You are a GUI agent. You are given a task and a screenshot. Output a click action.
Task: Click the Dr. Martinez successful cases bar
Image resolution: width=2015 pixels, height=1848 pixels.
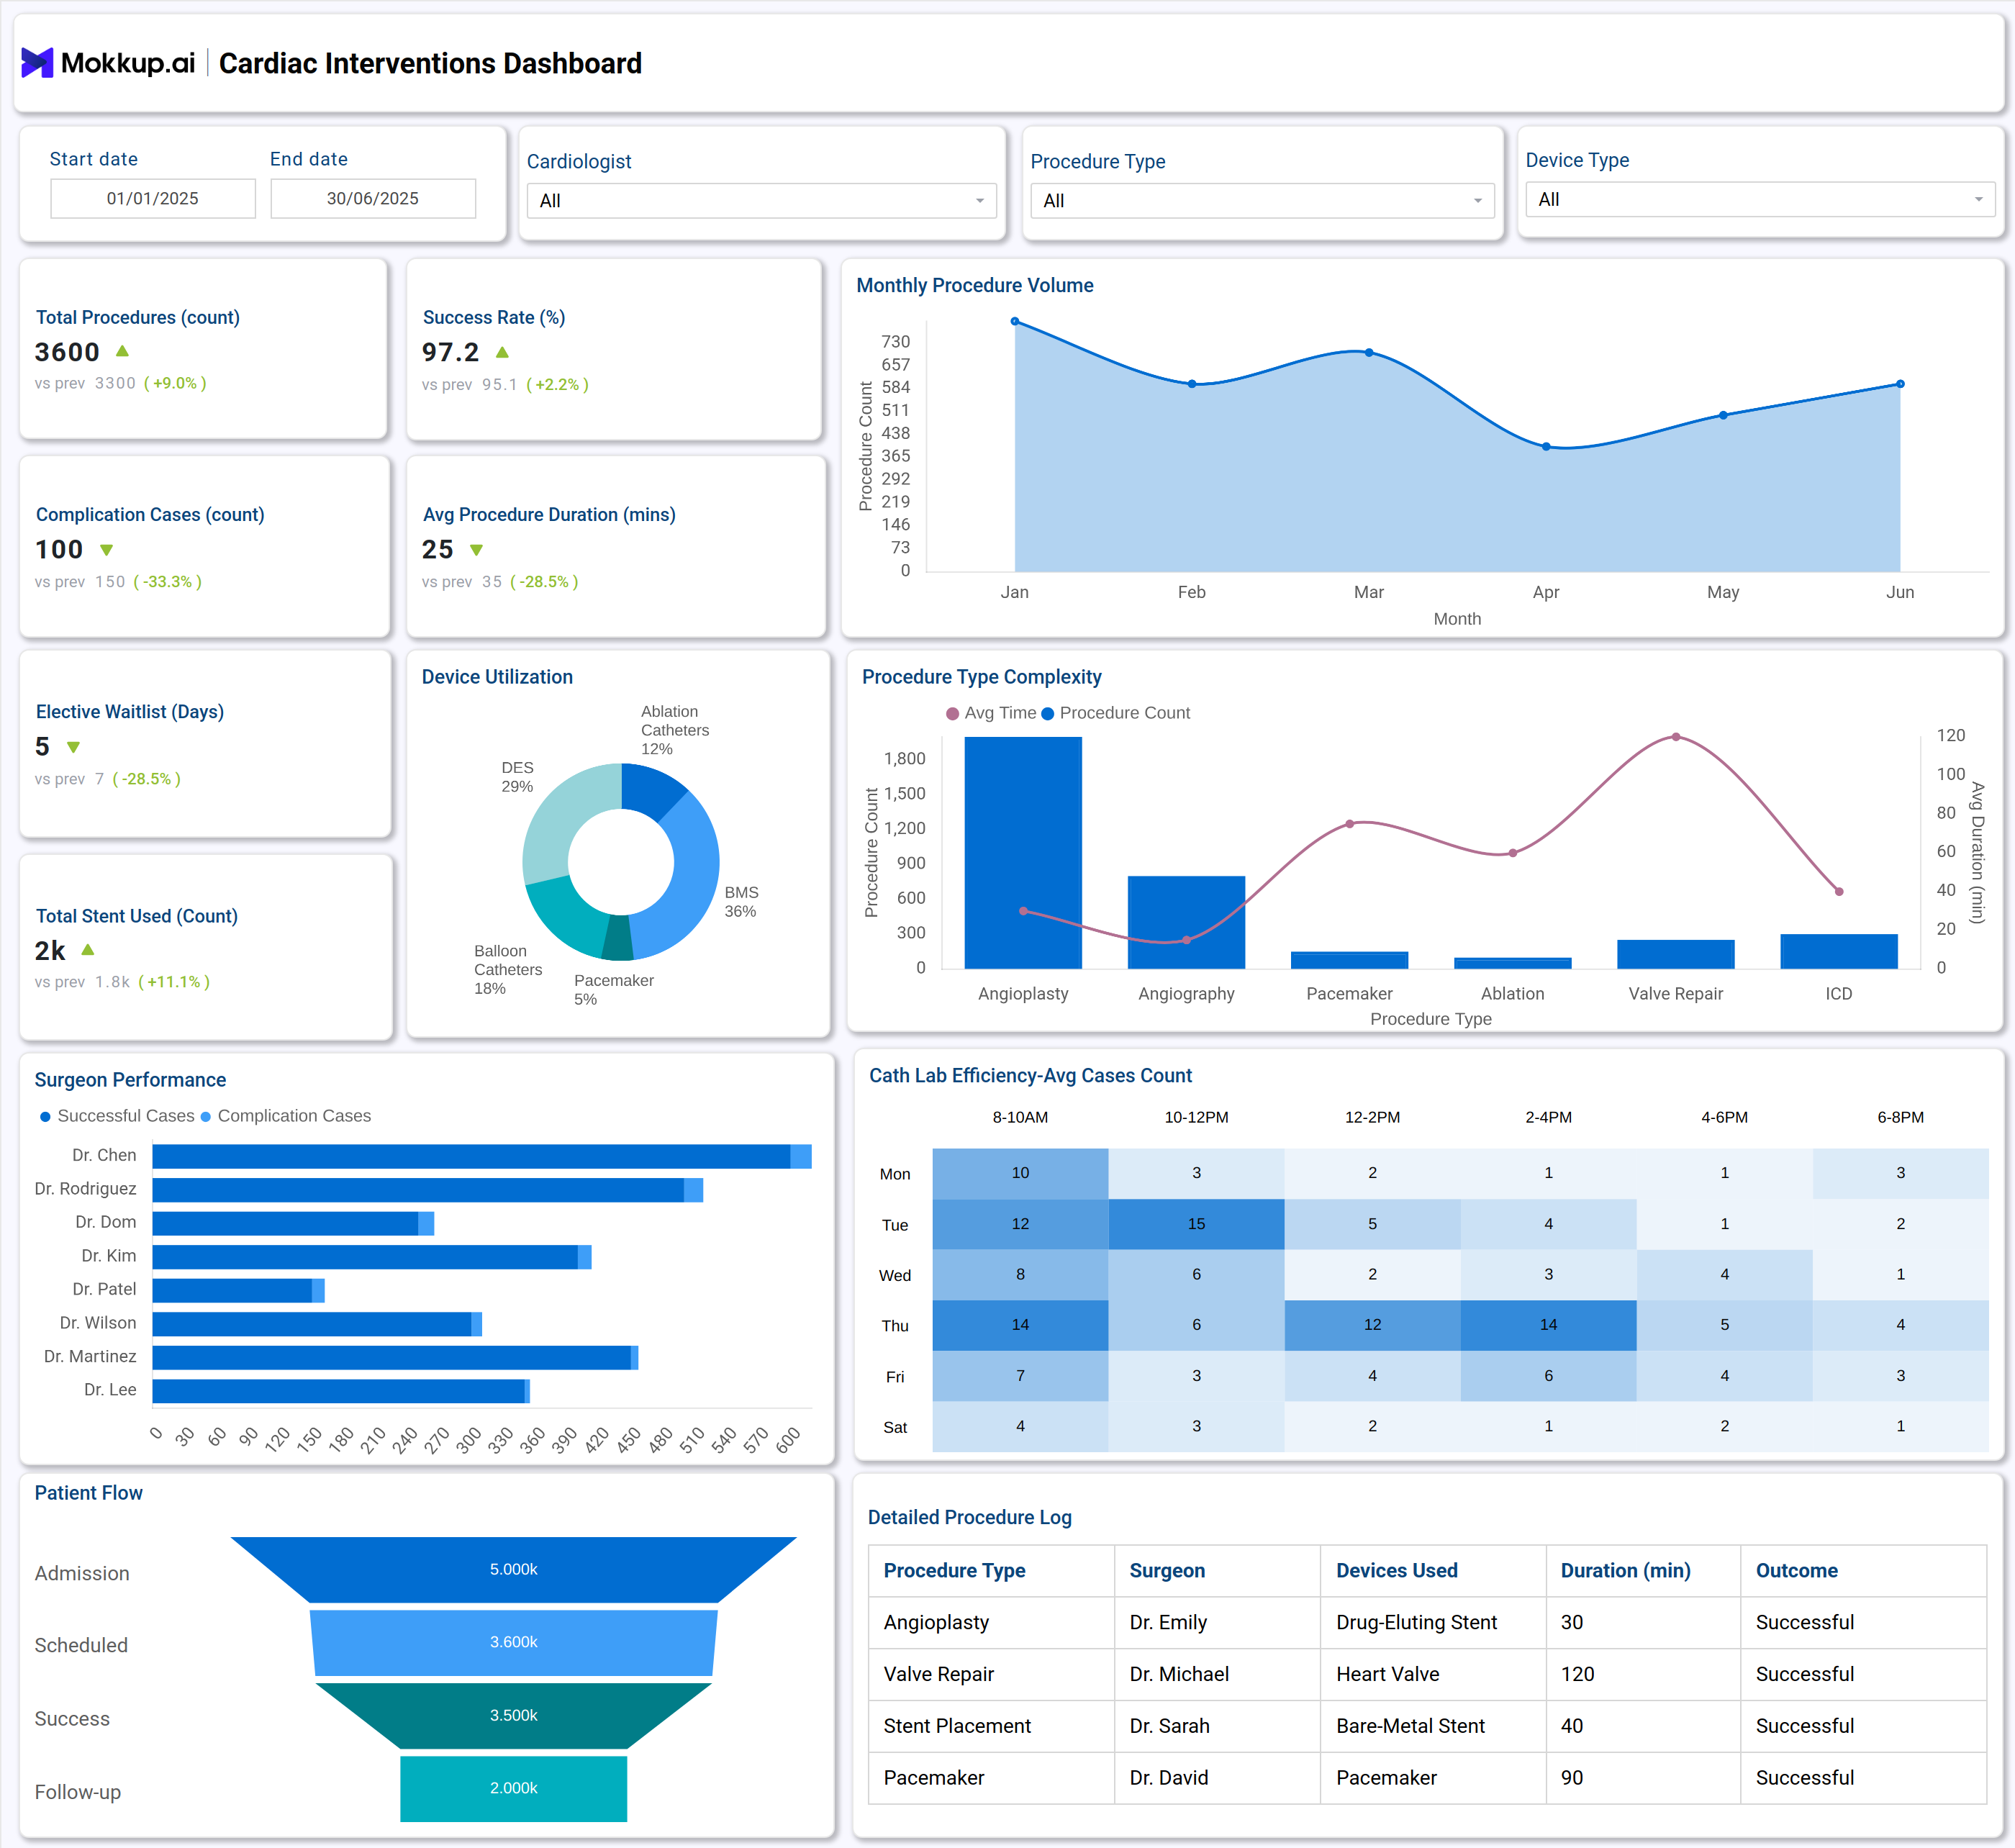392,1358
